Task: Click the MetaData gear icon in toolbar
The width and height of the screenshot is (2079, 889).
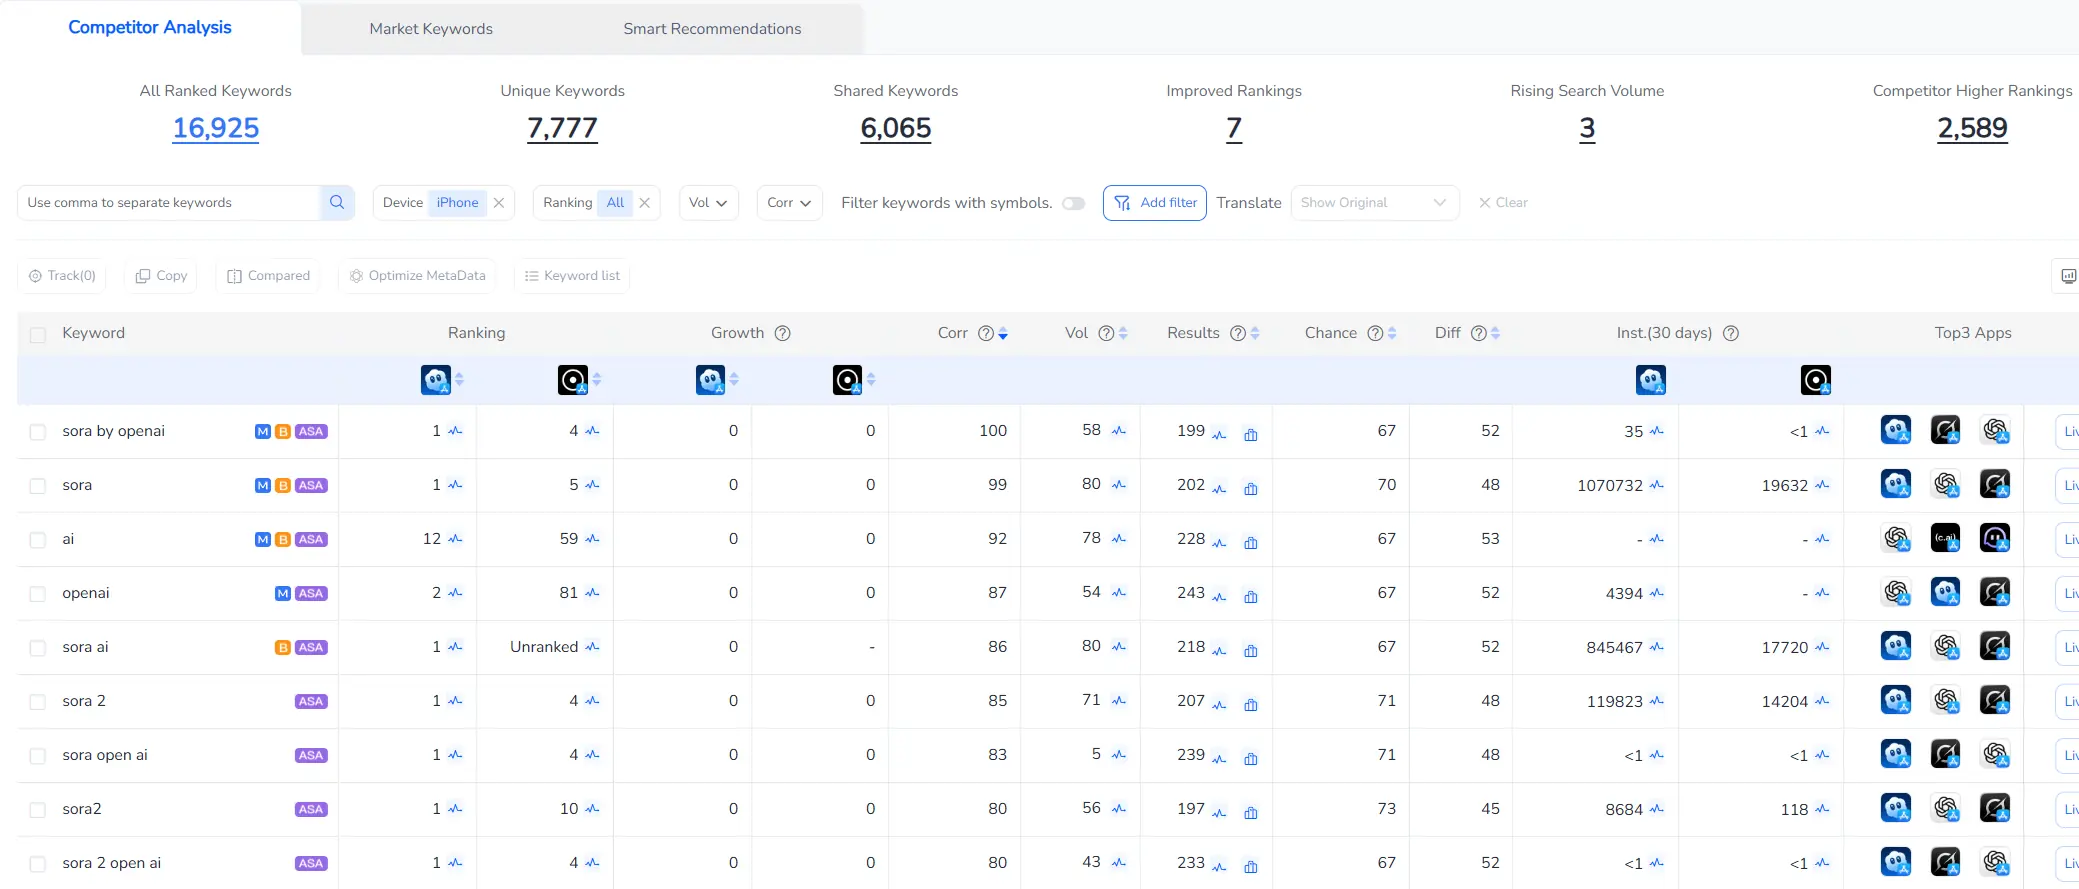Action: 356,276
